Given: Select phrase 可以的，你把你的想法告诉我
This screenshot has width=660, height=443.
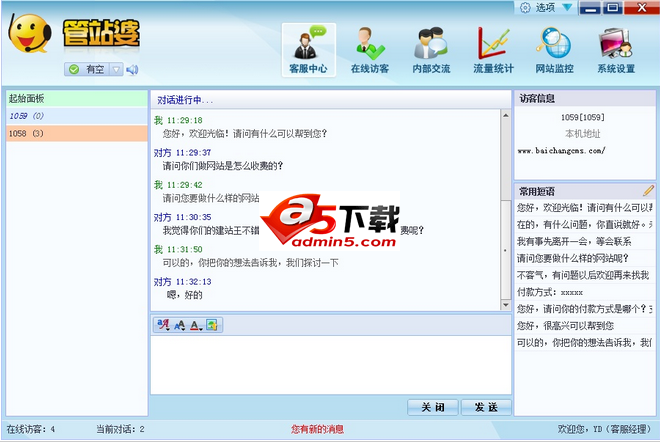Looking at the screenshot, I should pos(585,342).
